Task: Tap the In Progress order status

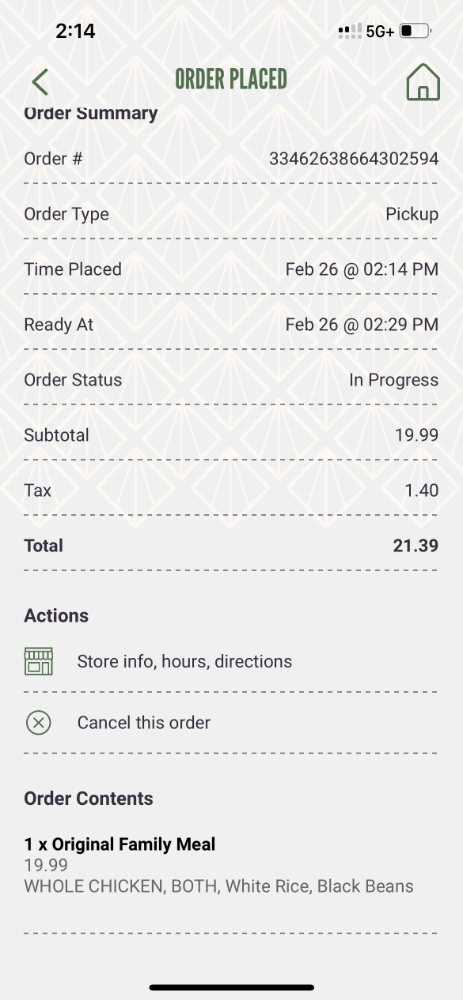Action: tap(393, 381)
